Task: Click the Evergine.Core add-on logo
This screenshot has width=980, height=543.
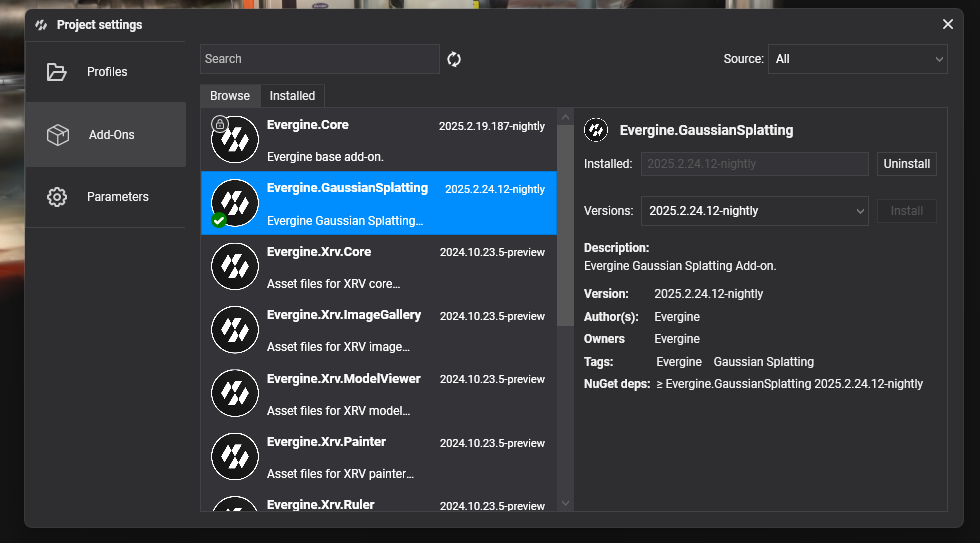Action: pyautogui.click(x=236, y=140)
